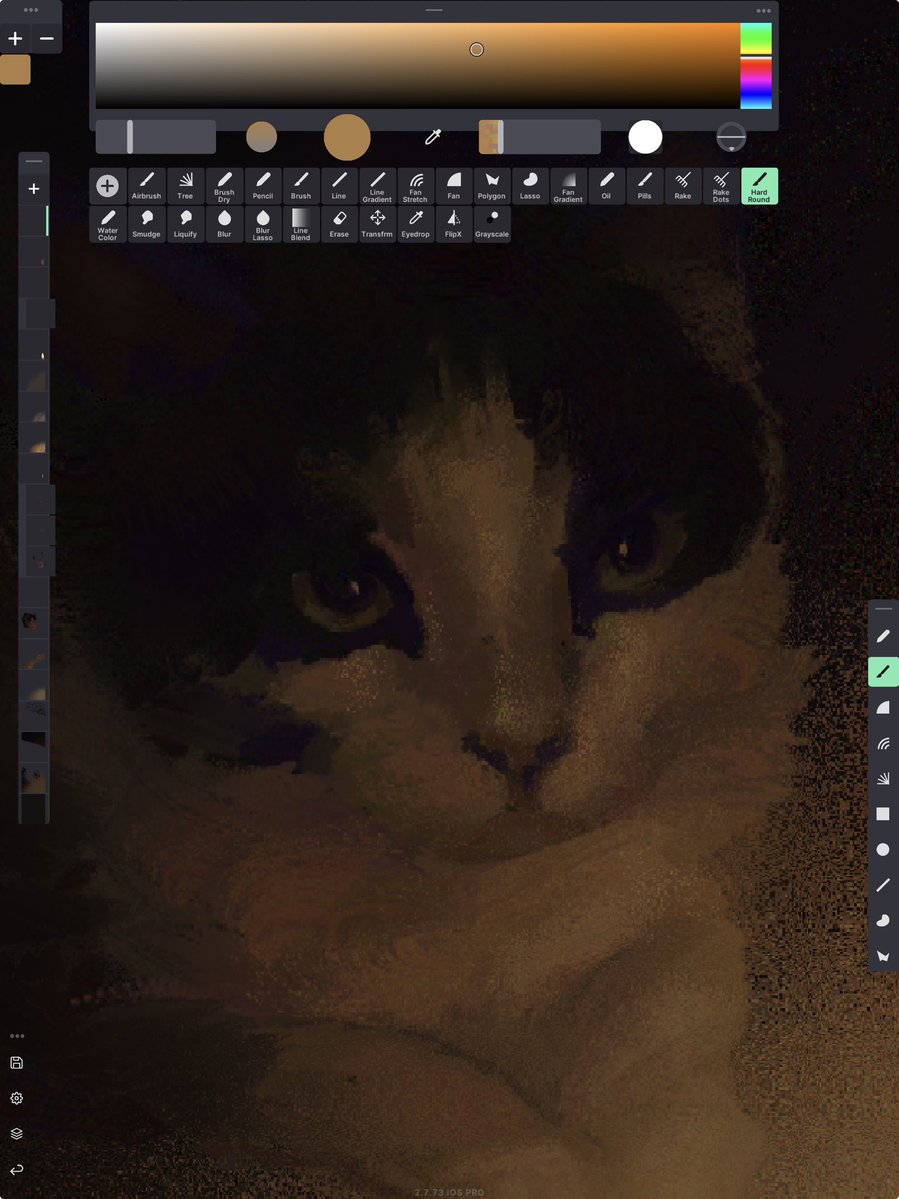Select the Water Color tool
Image resolution: width=899 pixels, height=1199 pixels.
(108, 224)
